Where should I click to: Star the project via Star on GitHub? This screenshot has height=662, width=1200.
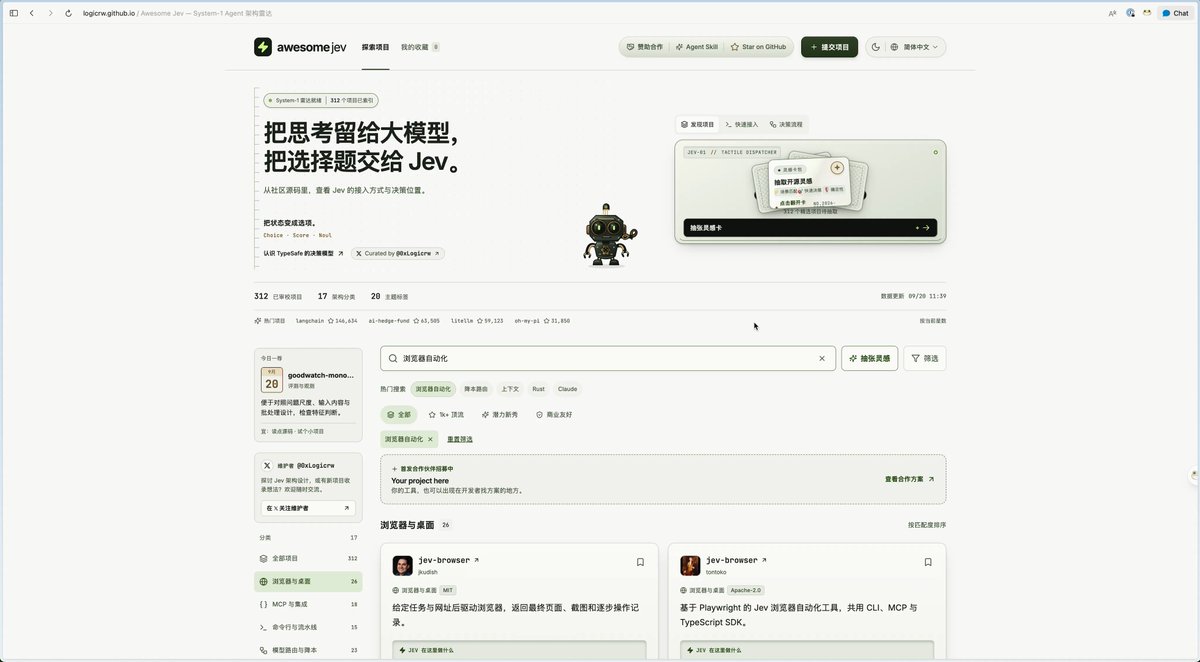click(x=758, y=47)
